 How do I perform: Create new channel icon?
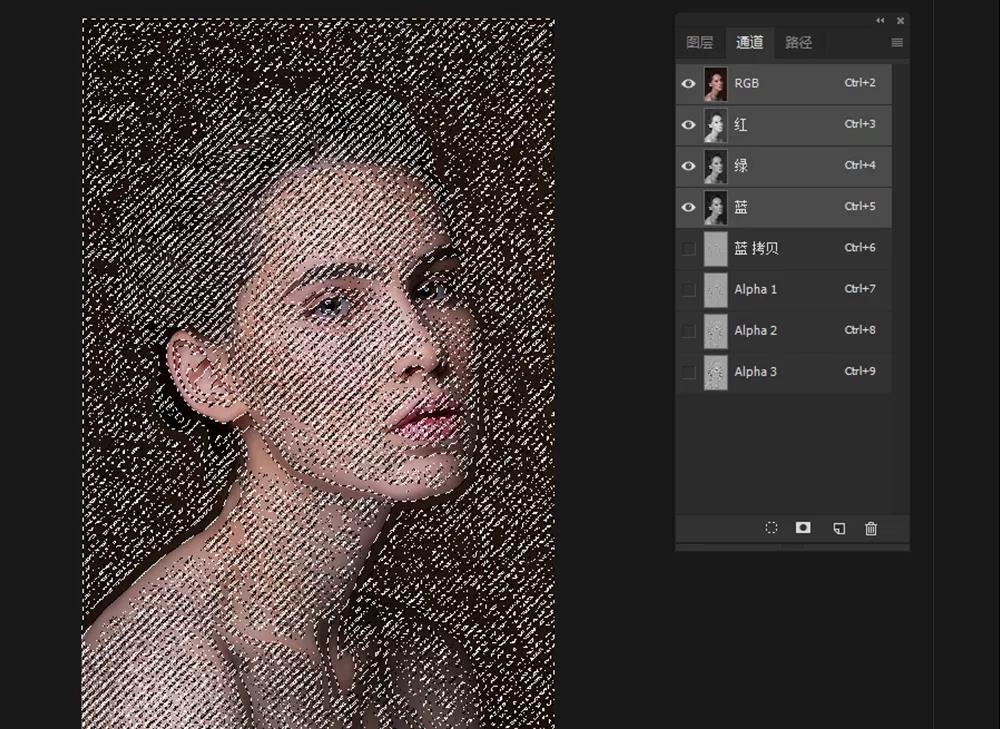pos(839,528)
